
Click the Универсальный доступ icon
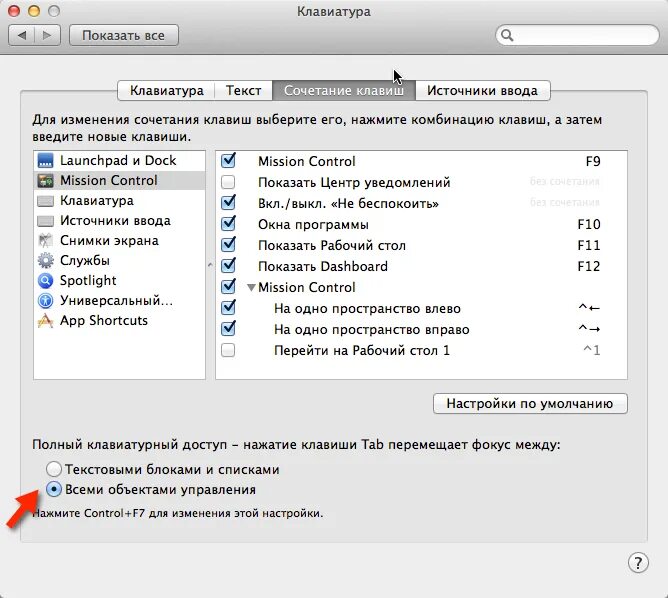45,300
